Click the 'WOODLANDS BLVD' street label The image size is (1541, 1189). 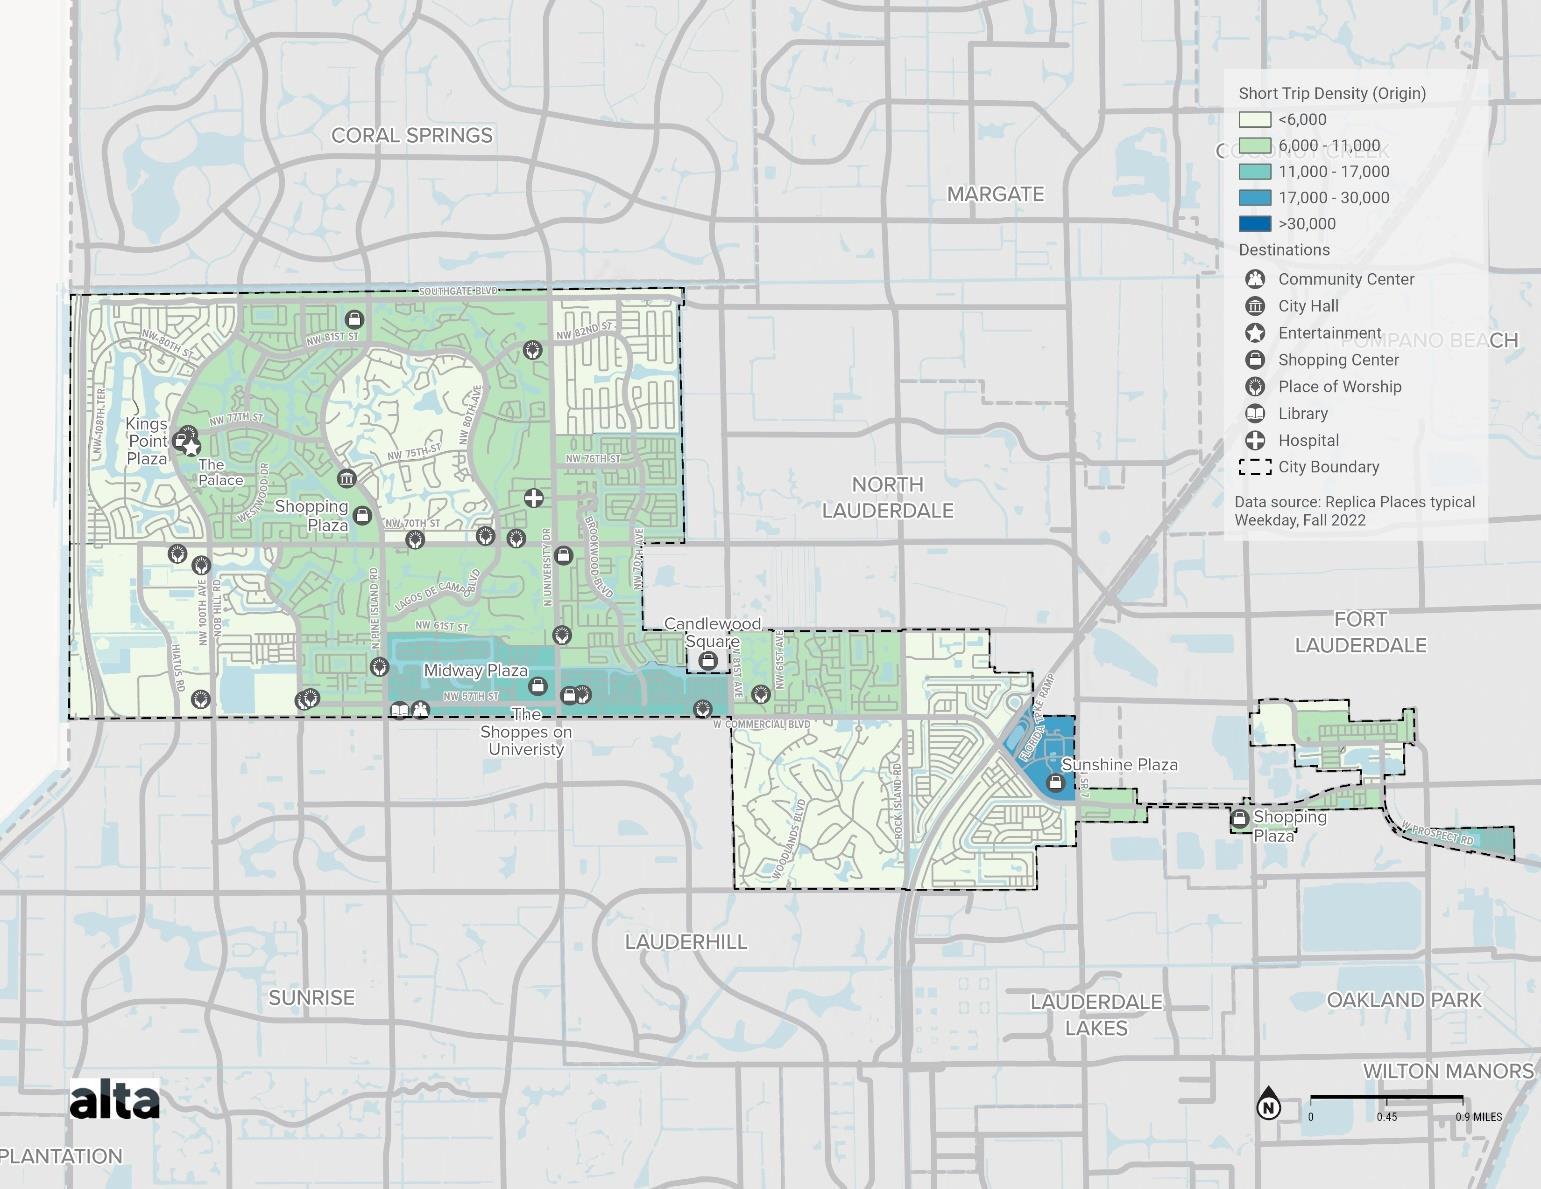click(789, 839)
